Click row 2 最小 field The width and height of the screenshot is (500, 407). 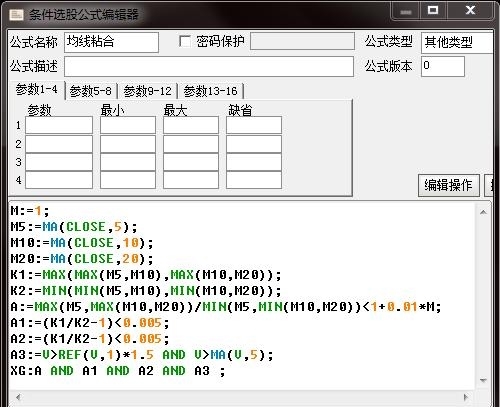(x=128, y=144)
